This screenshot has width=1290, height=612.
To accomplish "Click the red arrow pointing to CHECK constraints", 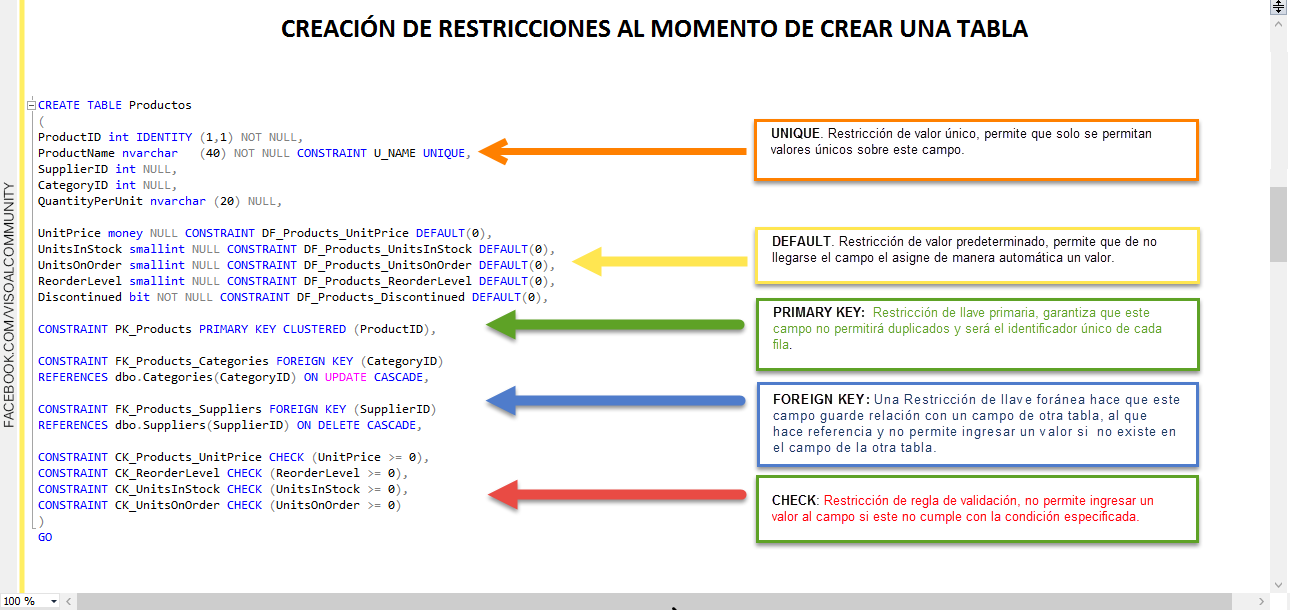I will pos(615,494).
